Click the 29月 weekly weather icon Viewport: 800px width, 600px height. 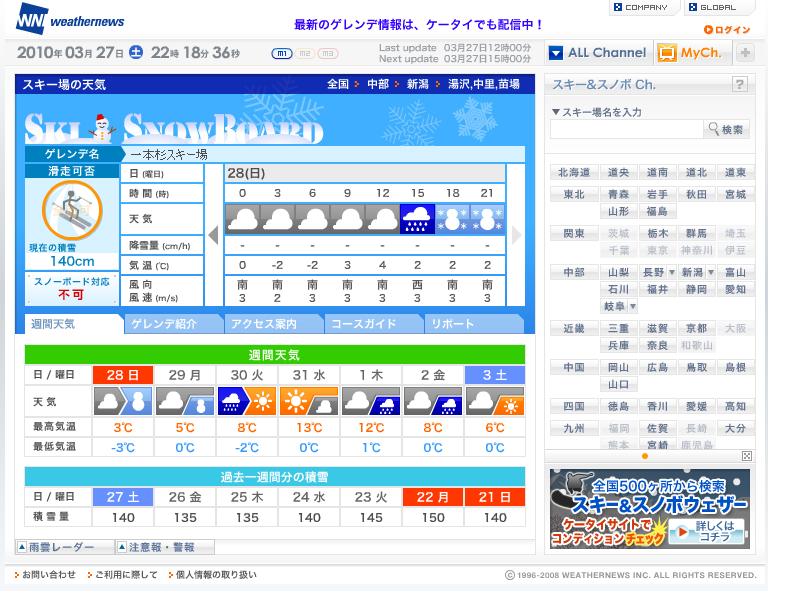[x=185, y=401]
